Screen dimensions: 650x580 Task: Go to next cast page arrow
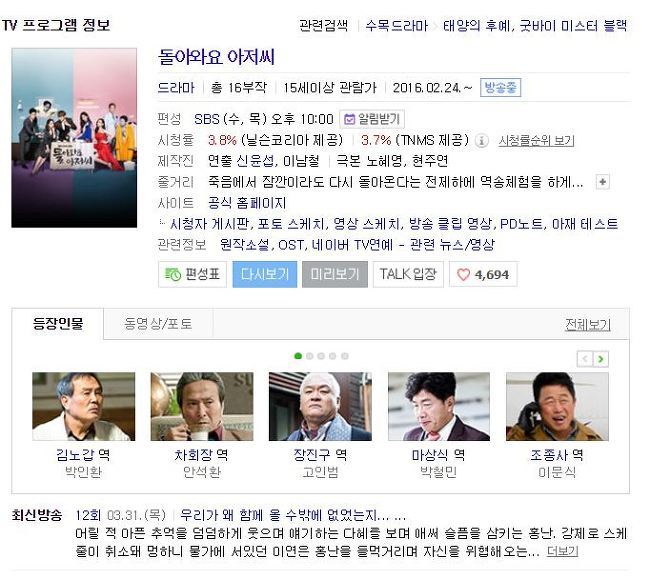[x=601, y=359]
